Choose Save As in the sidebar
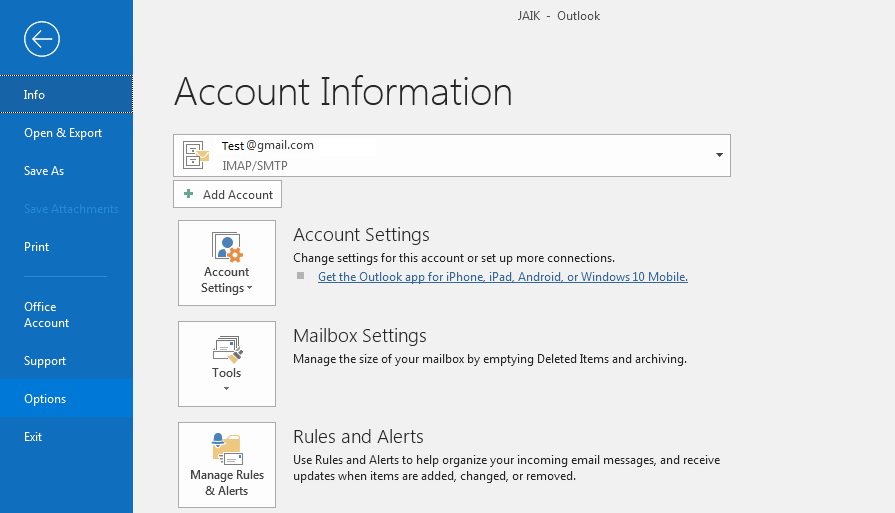Image resolution: width=895 pixels, height=513 pixels. 66,171
